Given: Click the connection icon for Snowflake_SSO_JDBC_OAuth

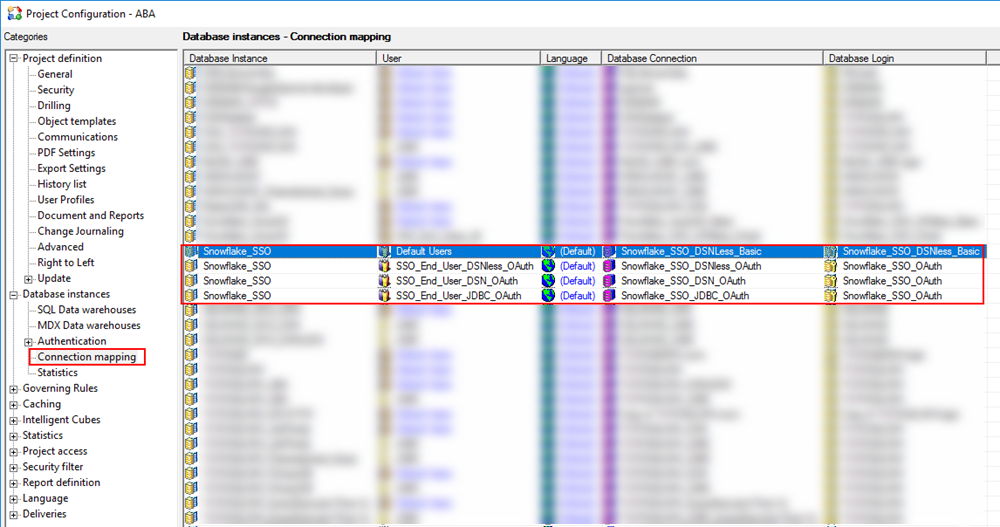Looking at the screenshot, I should point(609,297).
